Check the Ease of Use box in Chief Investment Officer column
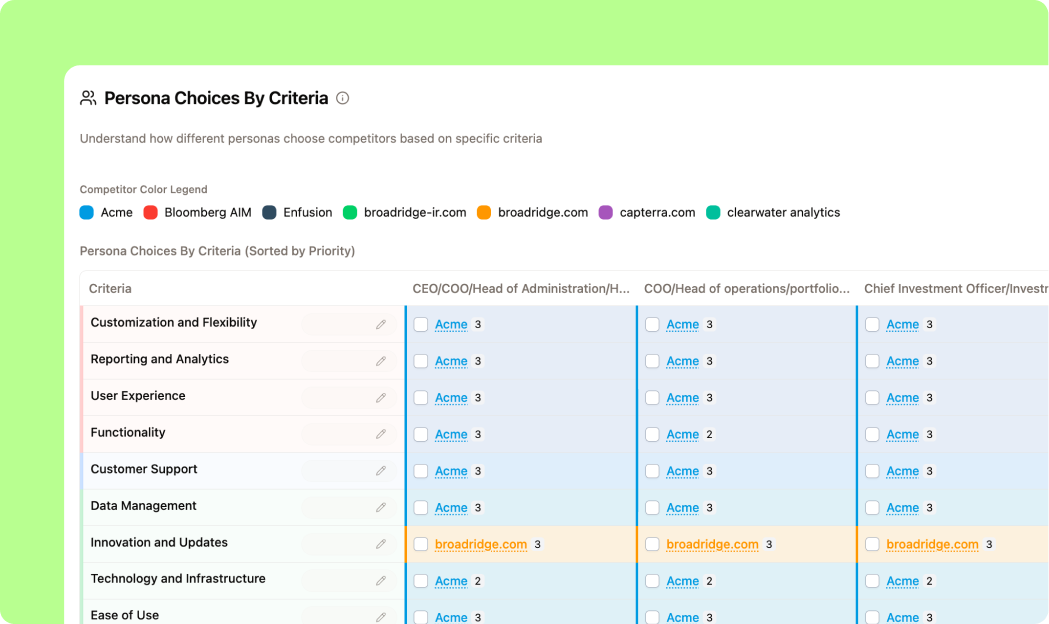 point(872,617)
